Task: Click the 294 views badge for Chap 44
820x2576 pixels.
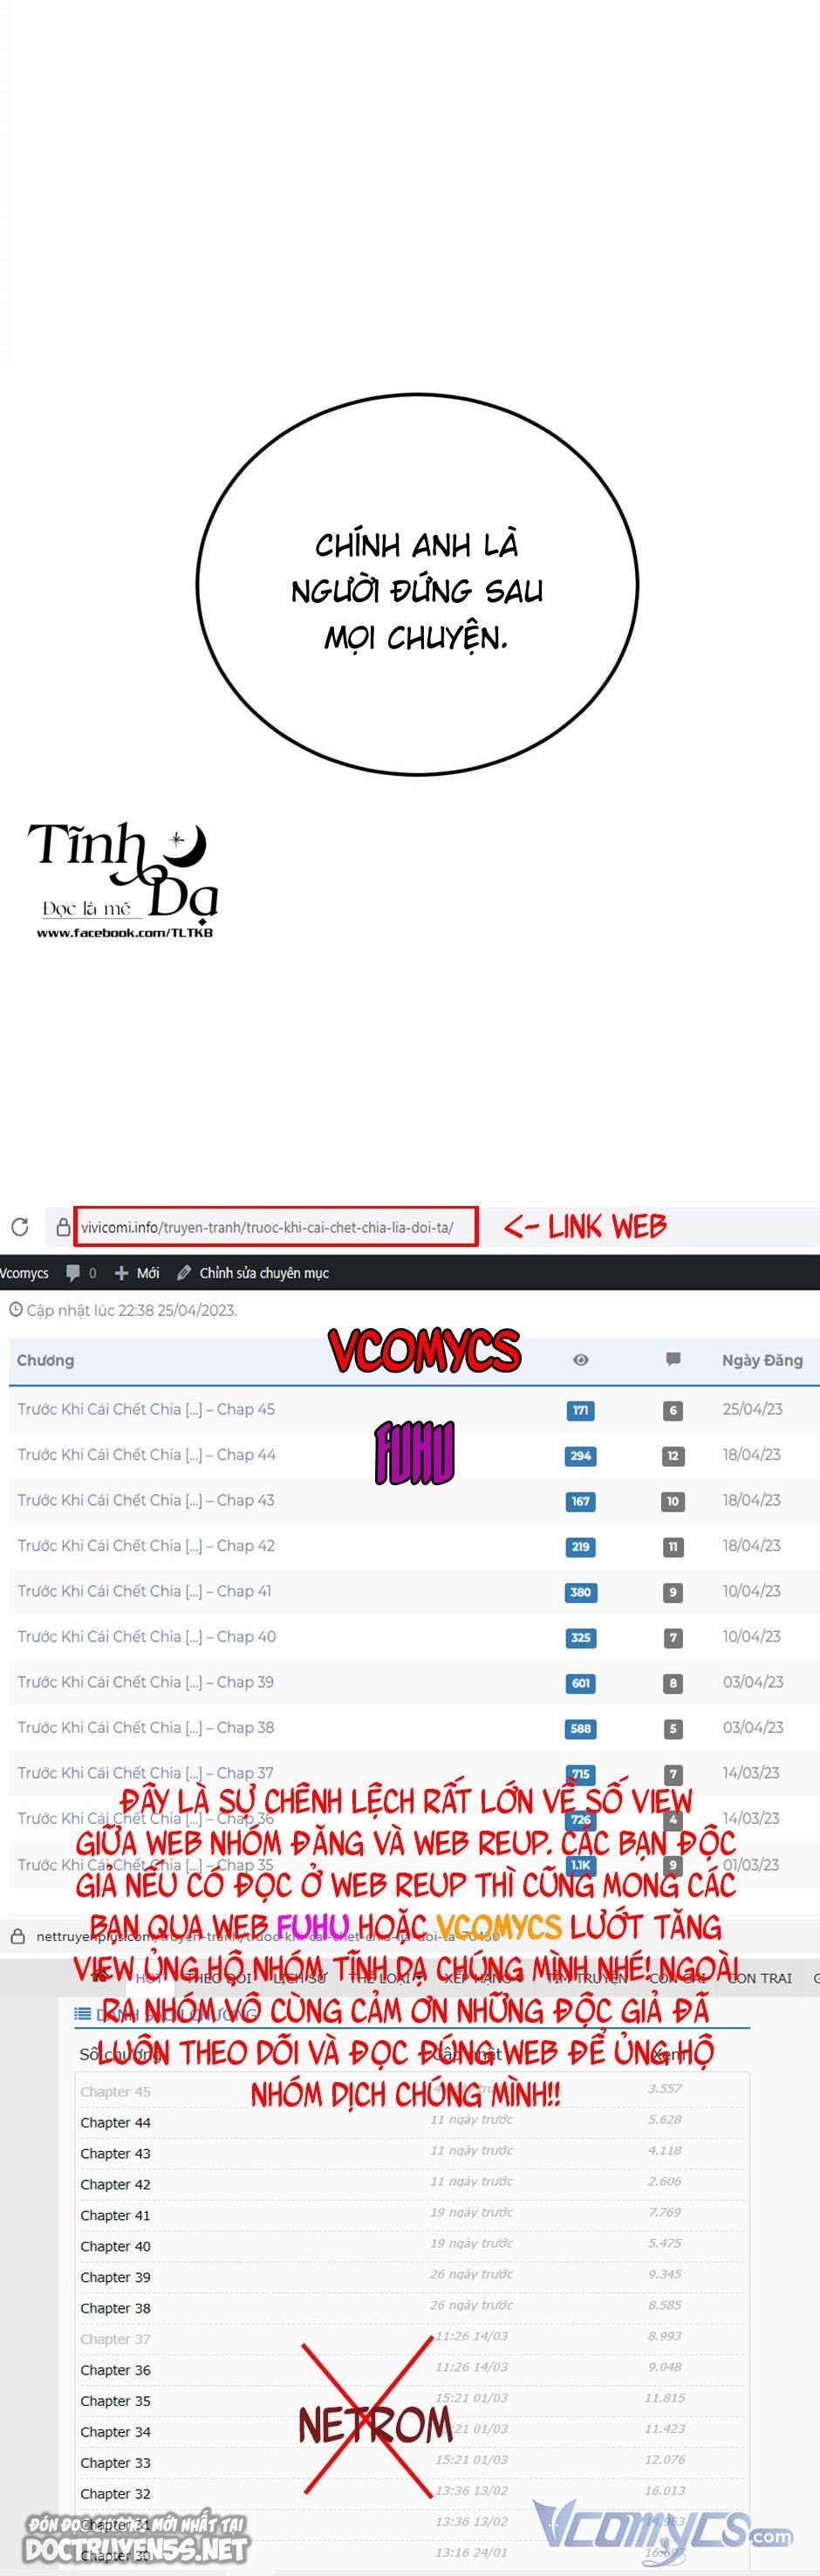Action: tap(580, 1456)
